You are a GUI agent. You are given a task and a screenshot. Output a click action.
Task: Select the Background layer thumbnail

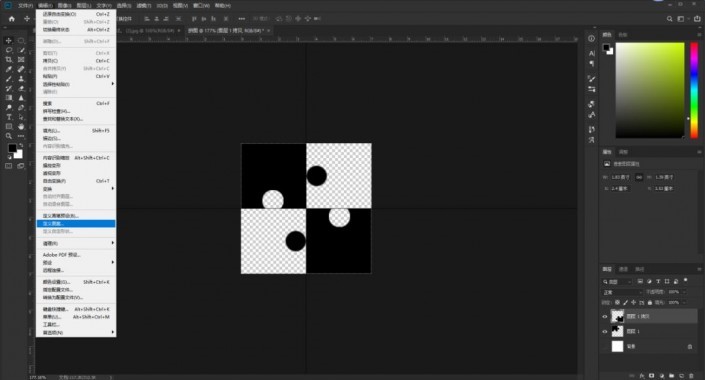(x=617, y=346)
